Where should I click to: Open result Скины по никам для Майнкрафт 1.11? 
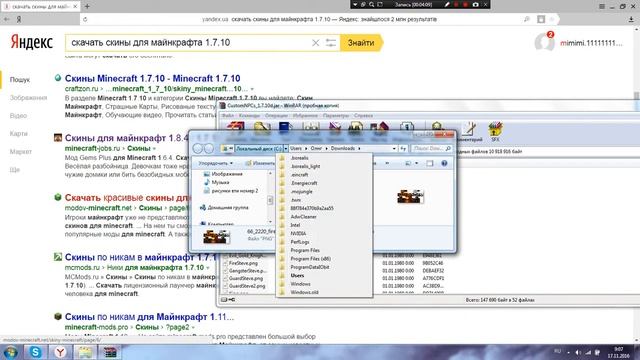pyautogui.click(x=149, y=317)
